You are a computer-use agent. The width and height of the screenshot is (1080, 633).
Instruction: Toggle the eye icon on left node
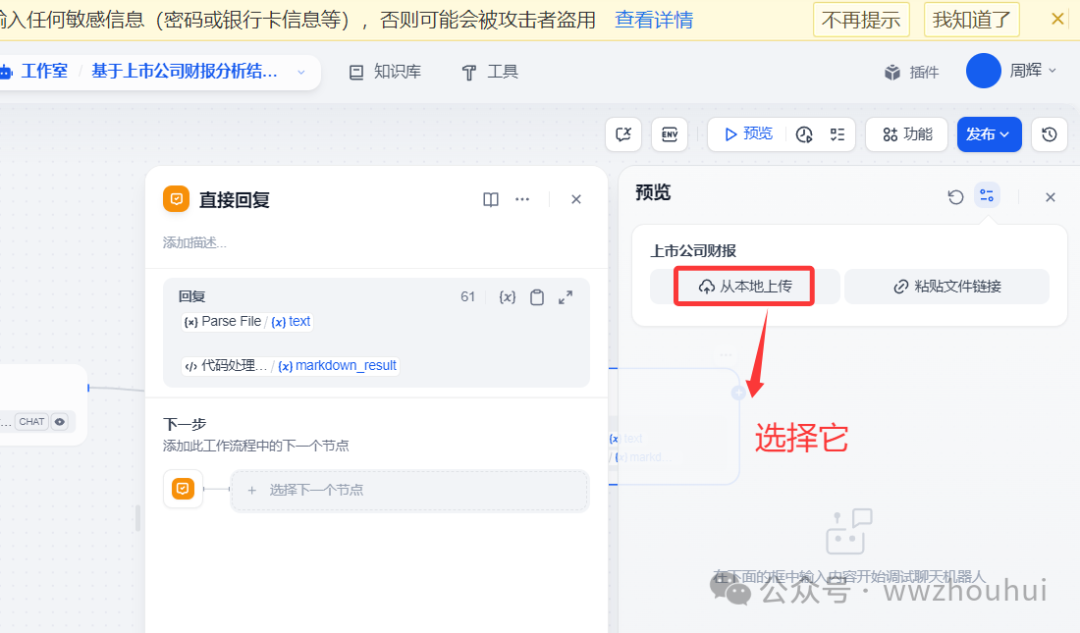coord(60,422)
